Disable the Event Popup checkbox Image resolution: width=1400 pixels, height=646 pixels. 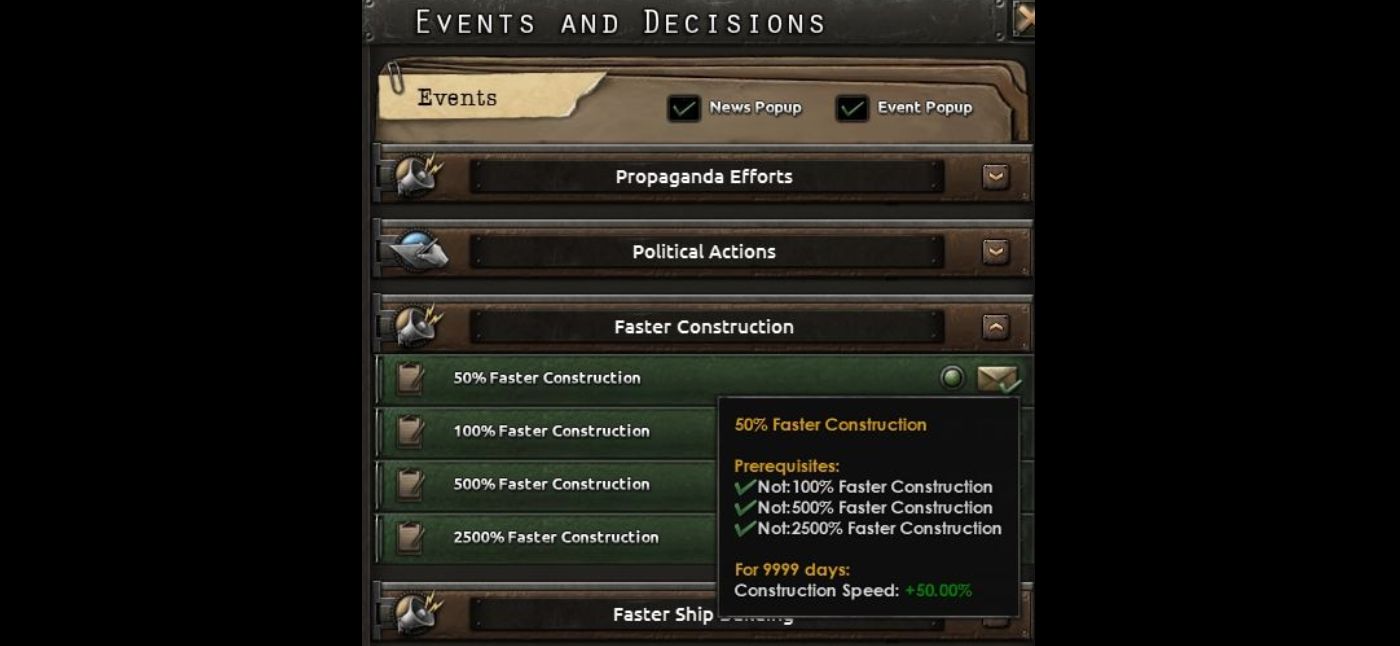coord(851,107)
